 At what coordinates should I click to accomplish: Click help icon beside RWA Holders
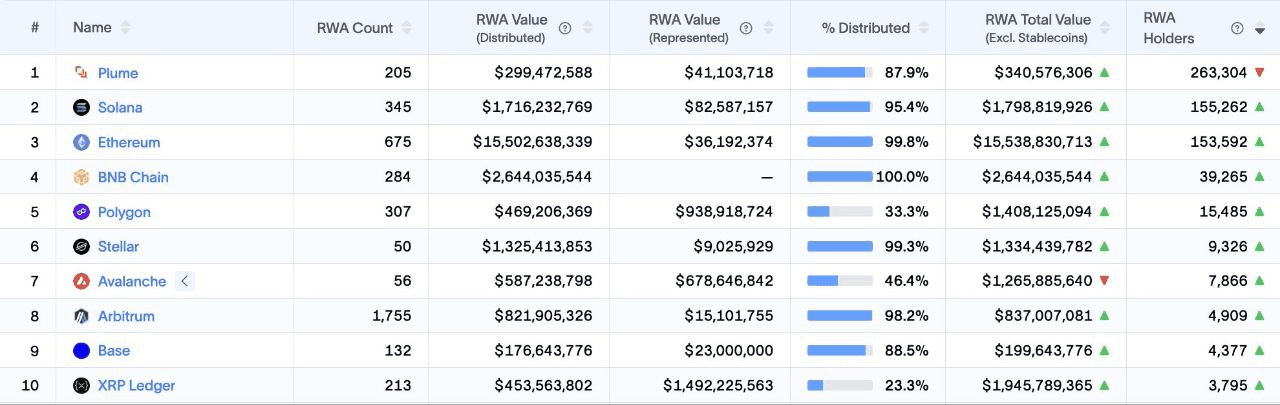click(1237, 28)
